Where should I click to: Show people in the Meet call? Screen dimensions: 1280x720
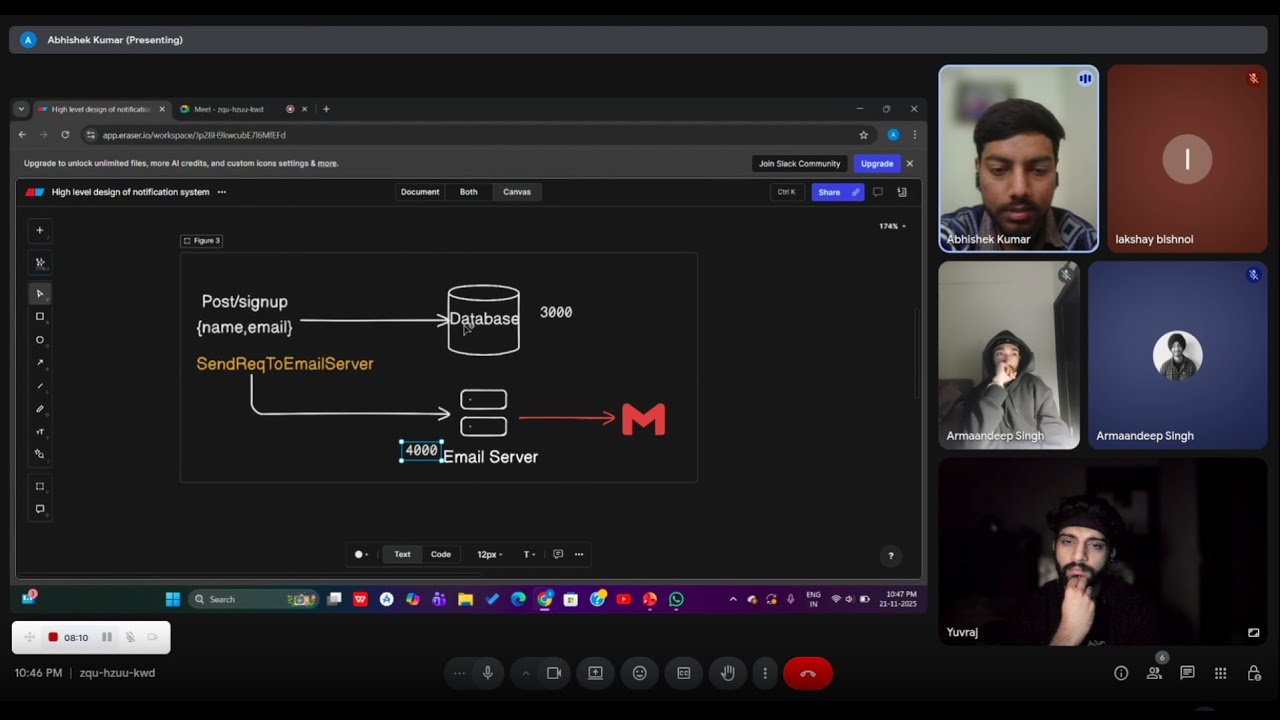(1154, 673)
